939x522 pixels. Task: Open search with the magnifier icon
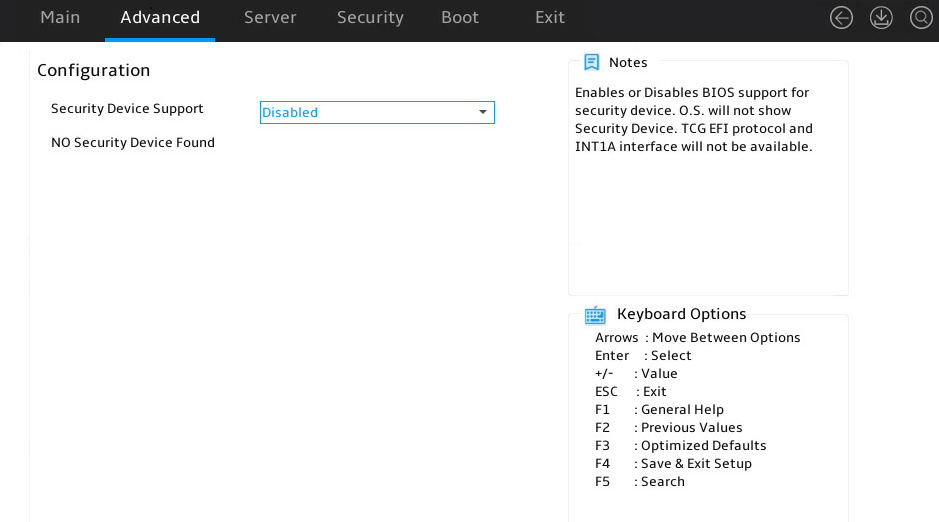coord(921,18)
